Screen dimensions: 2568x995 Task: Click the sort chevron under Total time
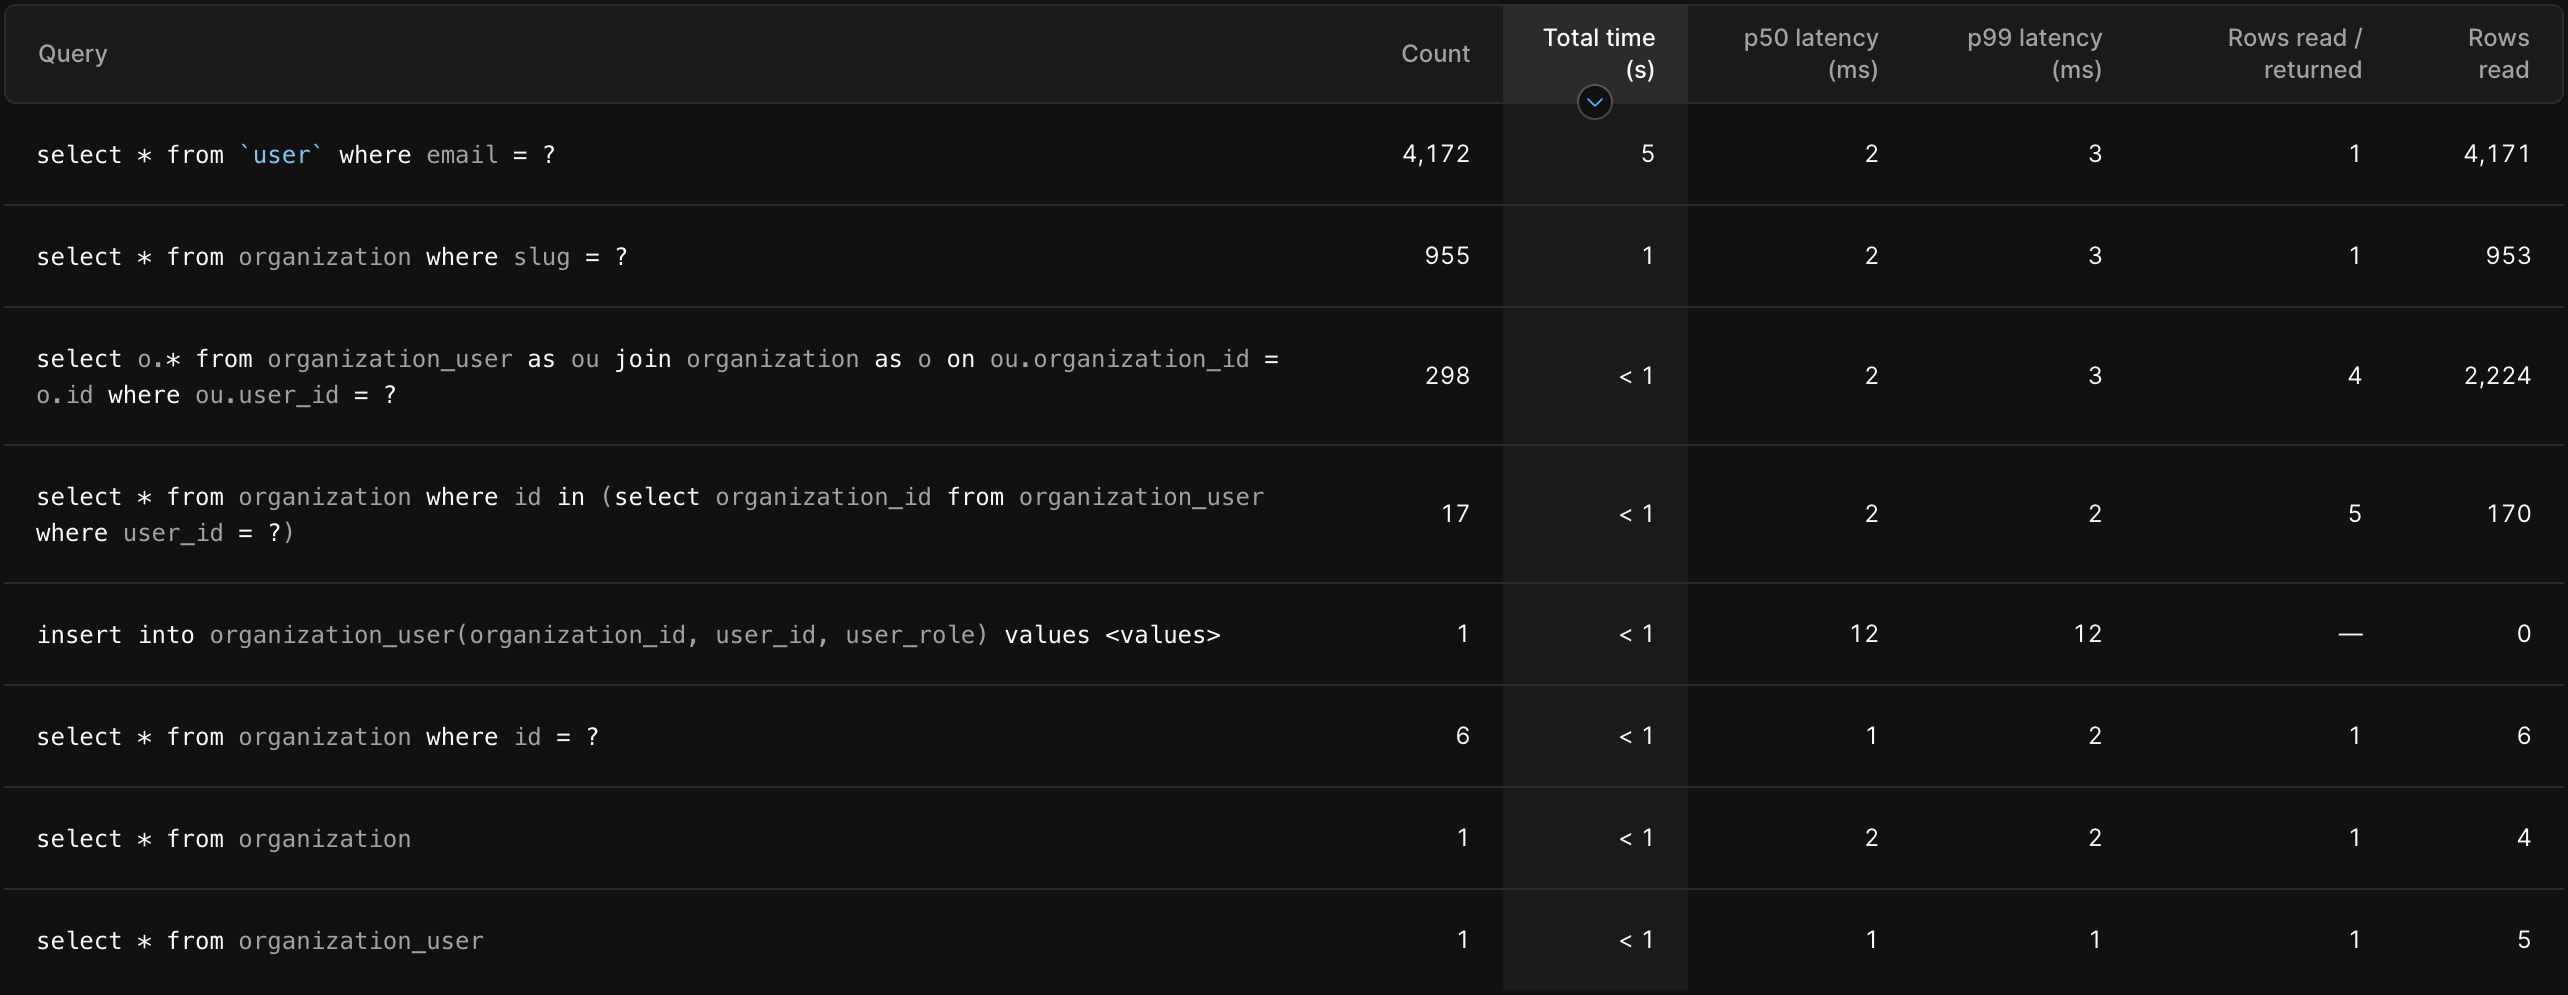[x=1594, y=102]
